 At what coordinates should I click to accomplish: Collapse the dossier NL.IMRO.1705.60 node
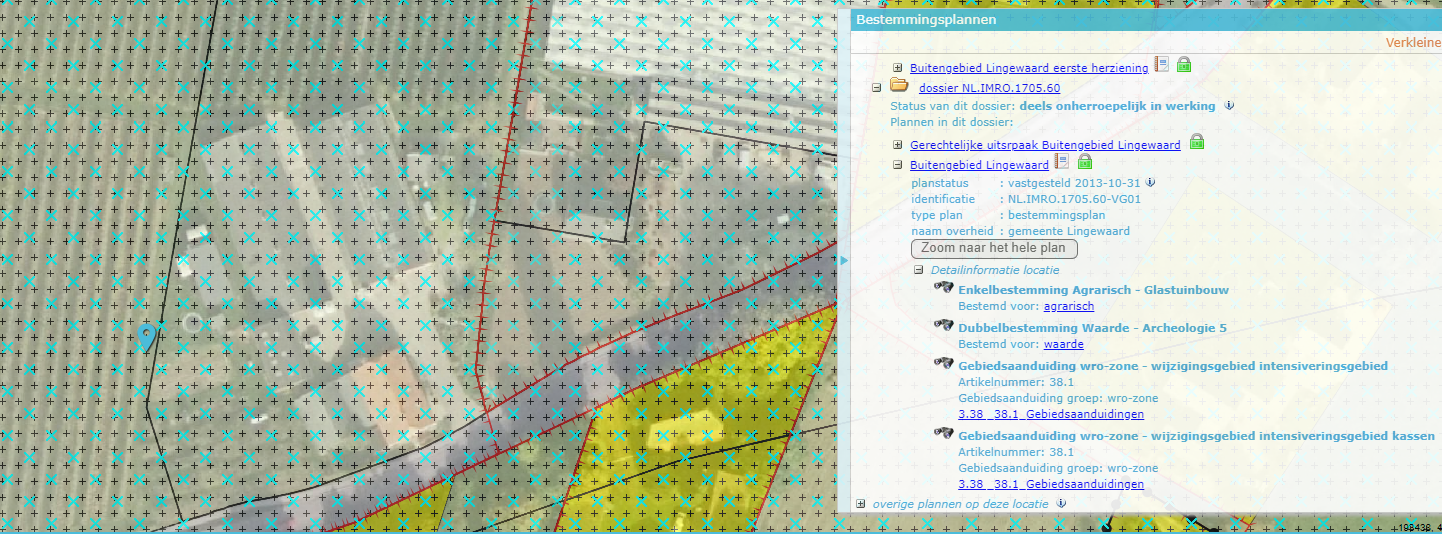pos(877,87)
